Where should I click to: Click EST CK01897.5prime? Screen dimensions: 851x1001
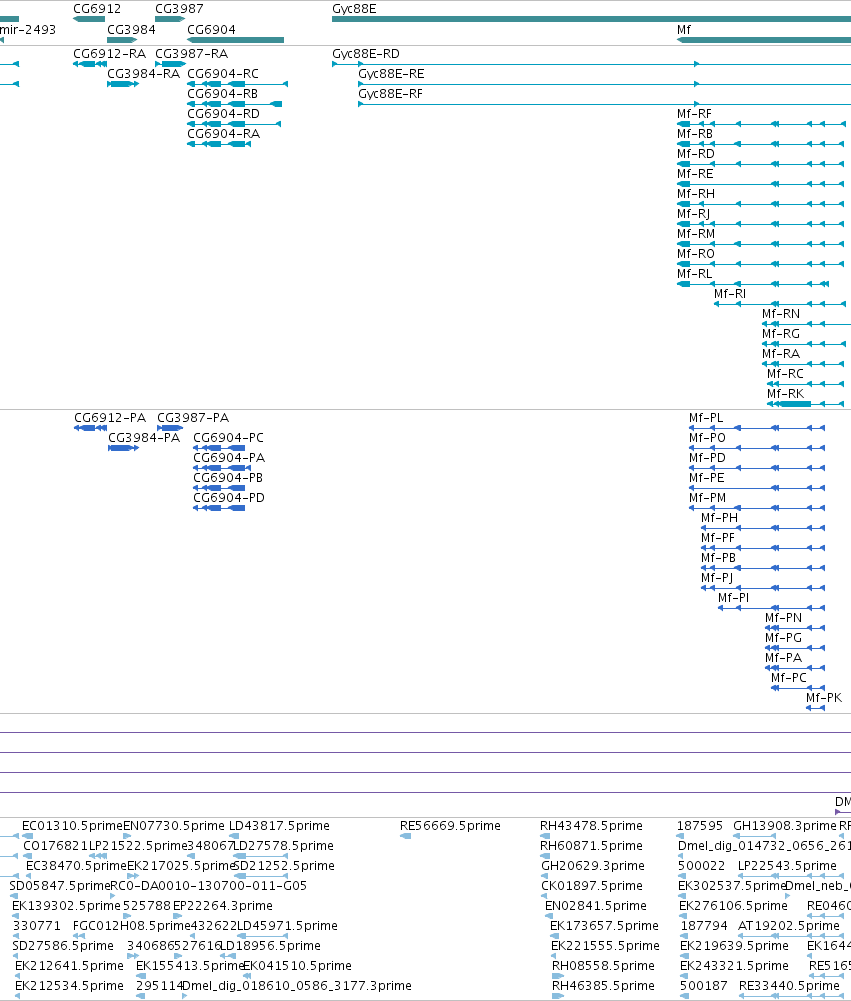click(592, 886)
